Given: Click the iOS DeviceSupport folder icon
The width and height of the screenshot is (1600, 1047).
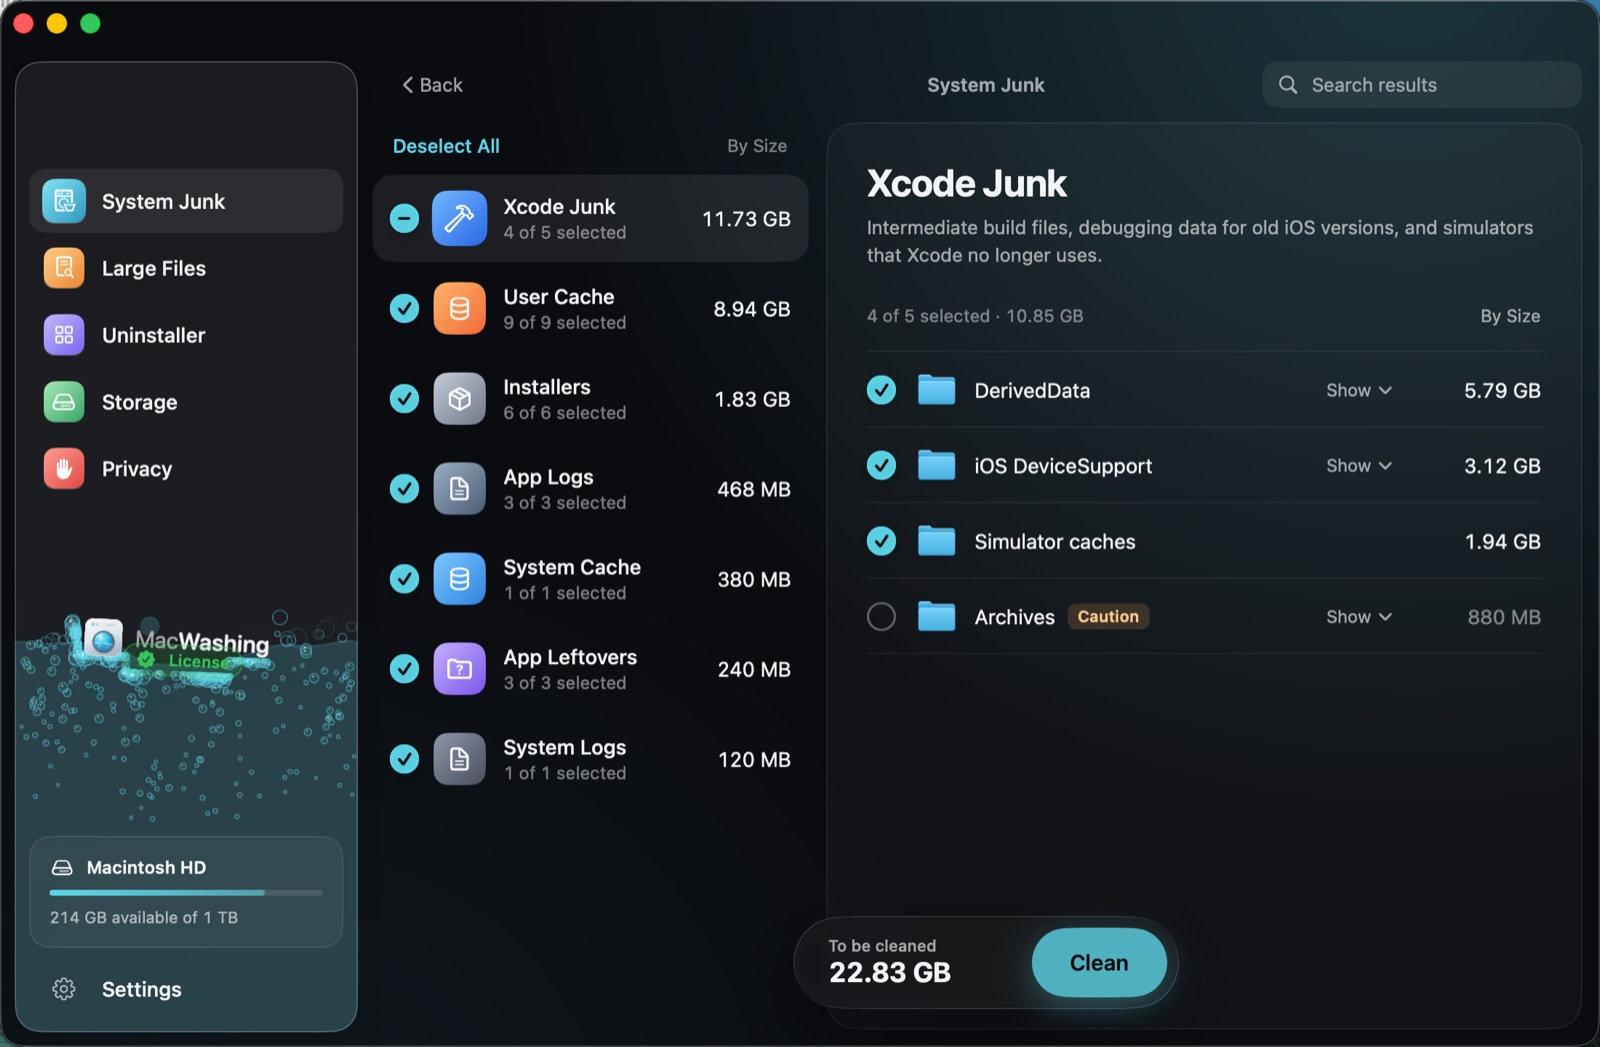Looking at the screenshot, I should pos(937,465).
